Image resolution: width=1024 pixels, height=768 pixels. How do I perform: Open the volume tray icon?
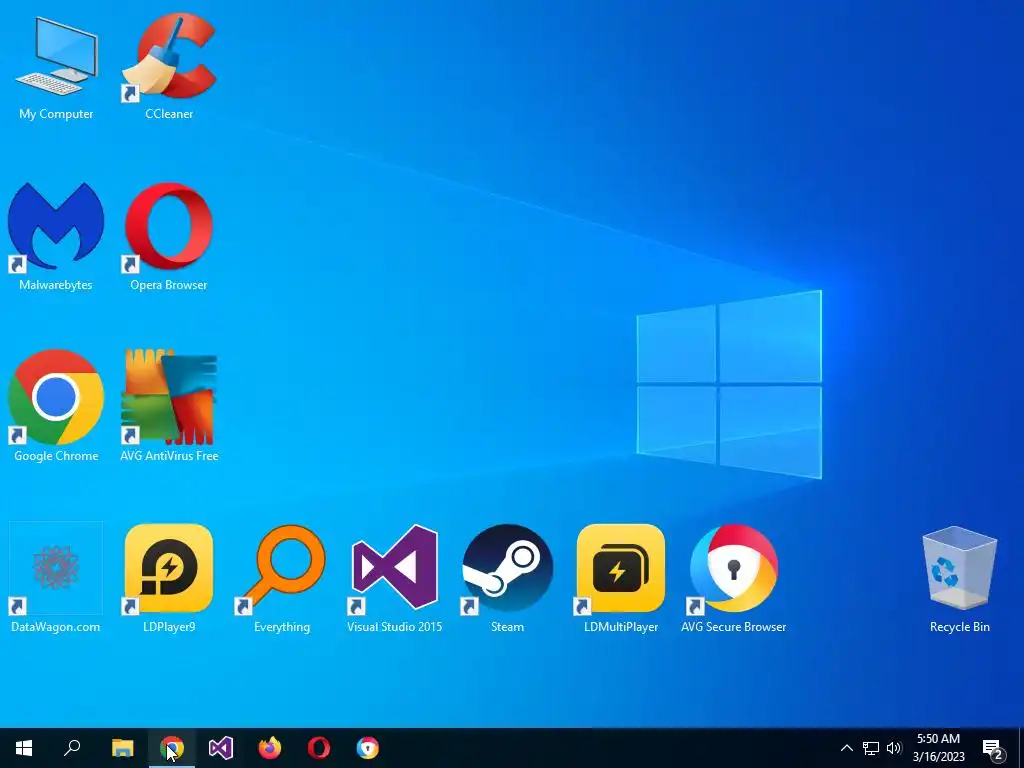pyautogui.click(x=894, y=748)
